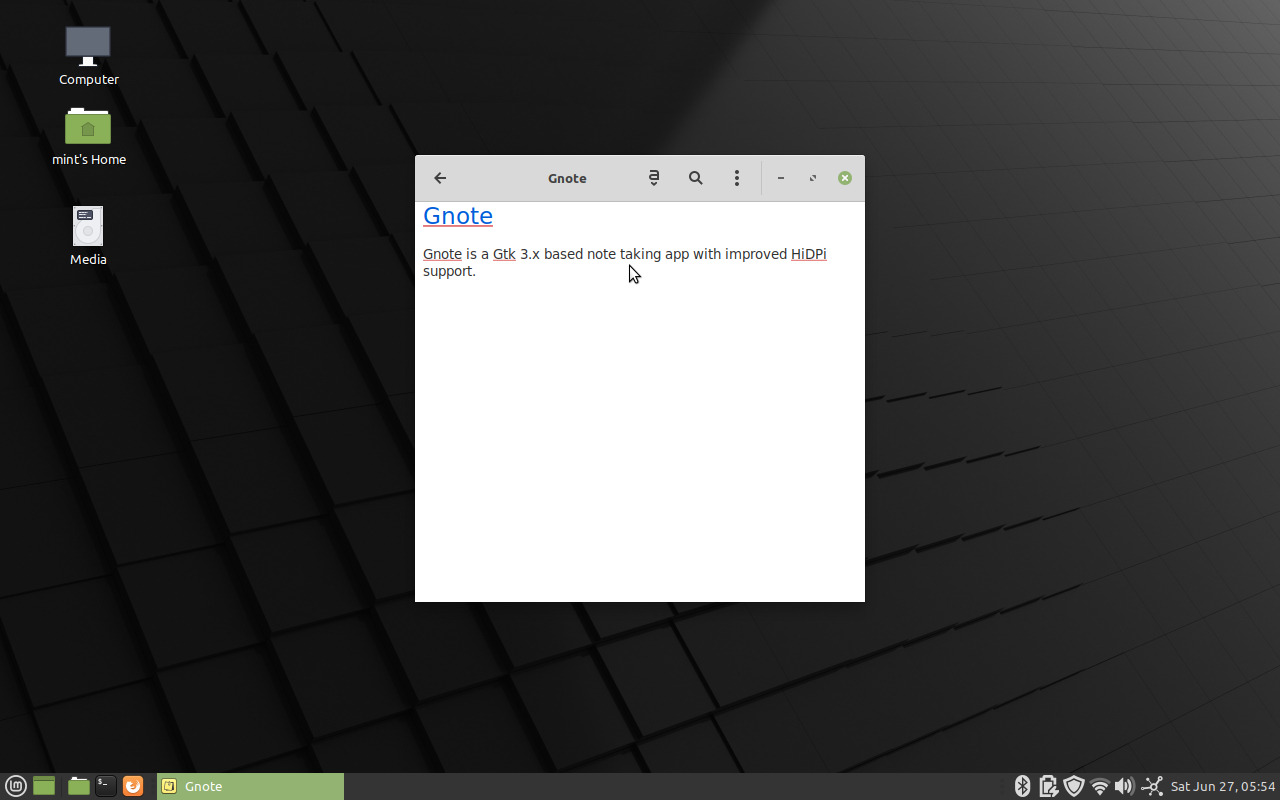This screenshot has height=800, width=1280.
Task: Launch the terminal from the panel
Action: click(105, 786)
